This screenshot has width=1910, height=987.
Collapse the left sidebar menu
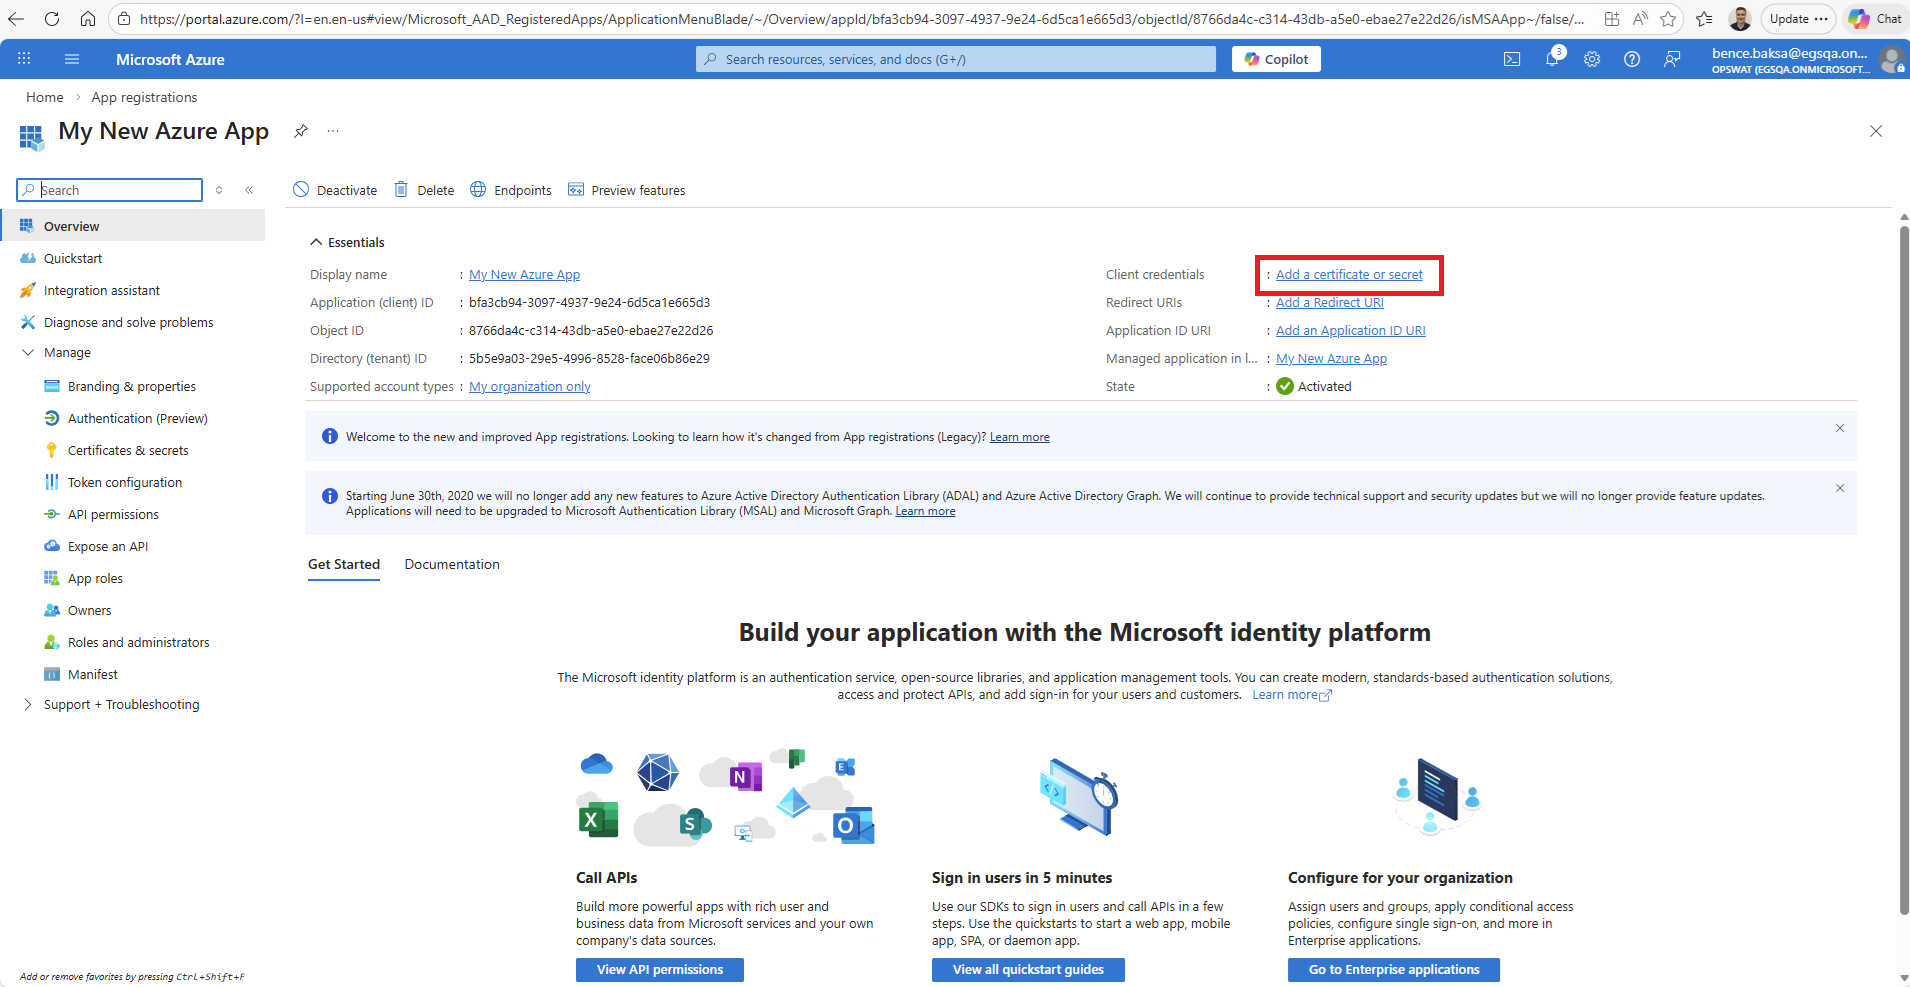249,190
